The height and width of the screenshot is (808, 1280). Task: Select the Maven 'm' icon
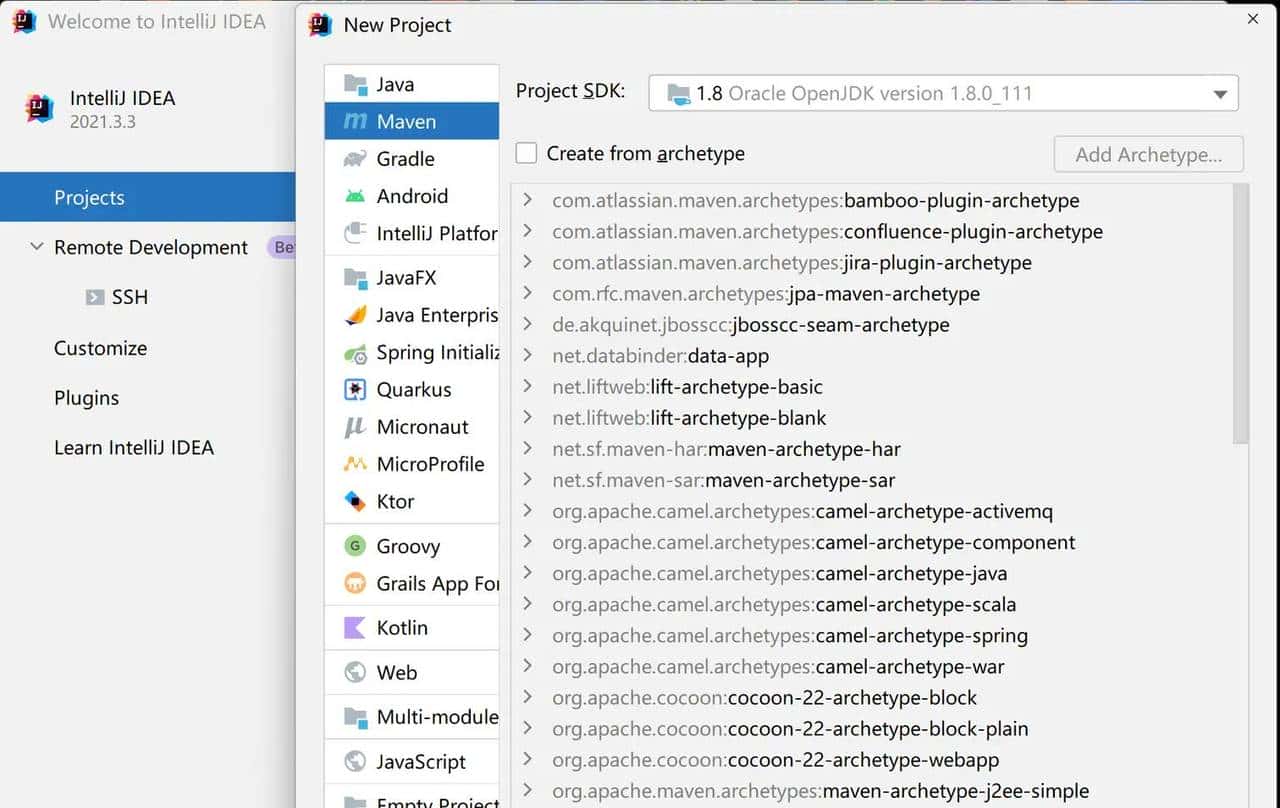(x=355, y=122)
